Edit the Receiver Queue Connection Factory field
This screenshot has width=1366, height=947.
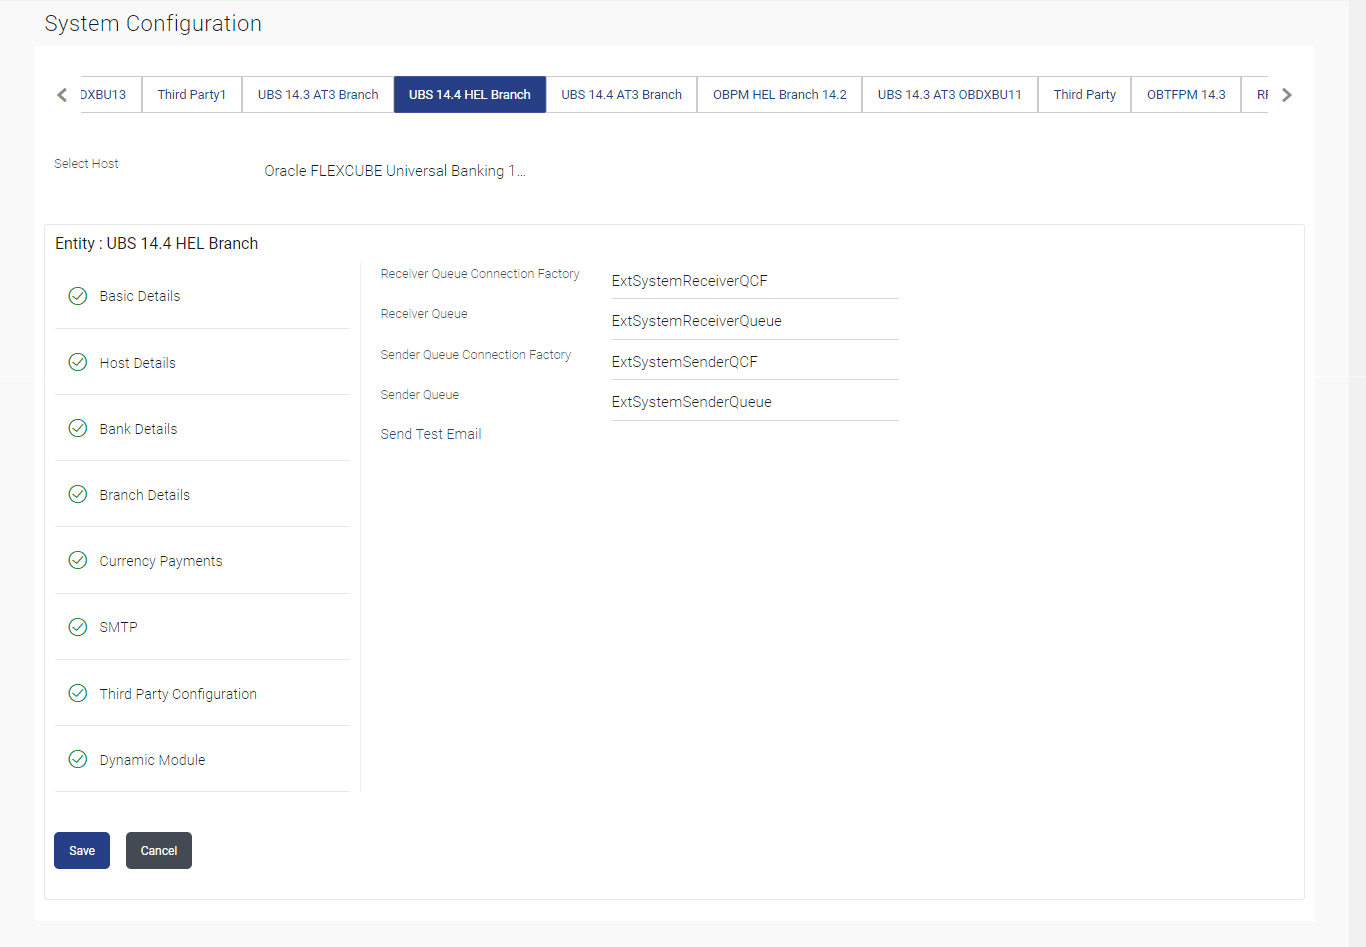coord(755,281)
